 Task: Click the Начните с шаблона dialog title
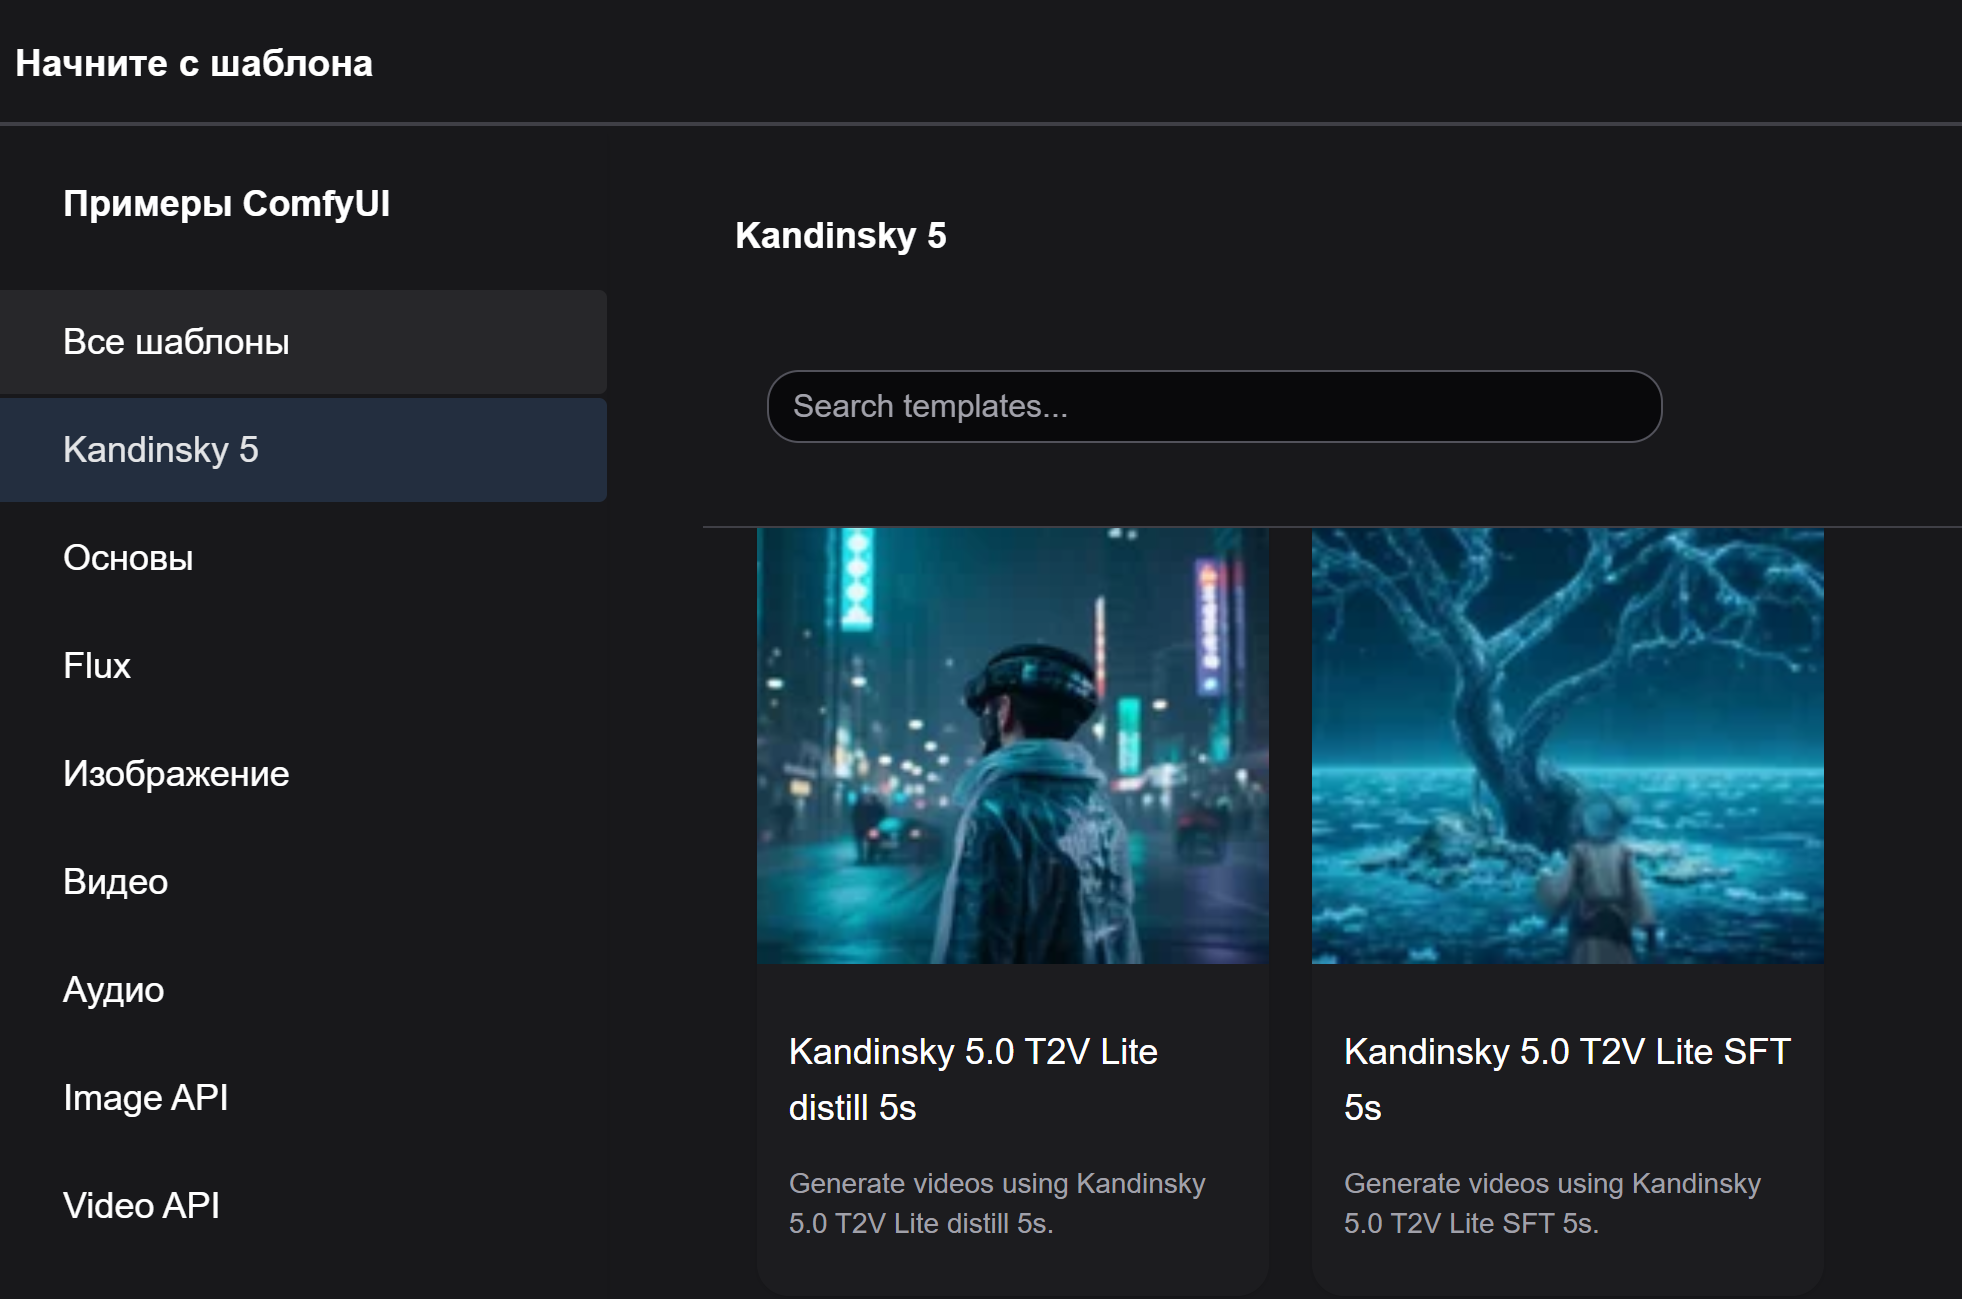point(194,64)
